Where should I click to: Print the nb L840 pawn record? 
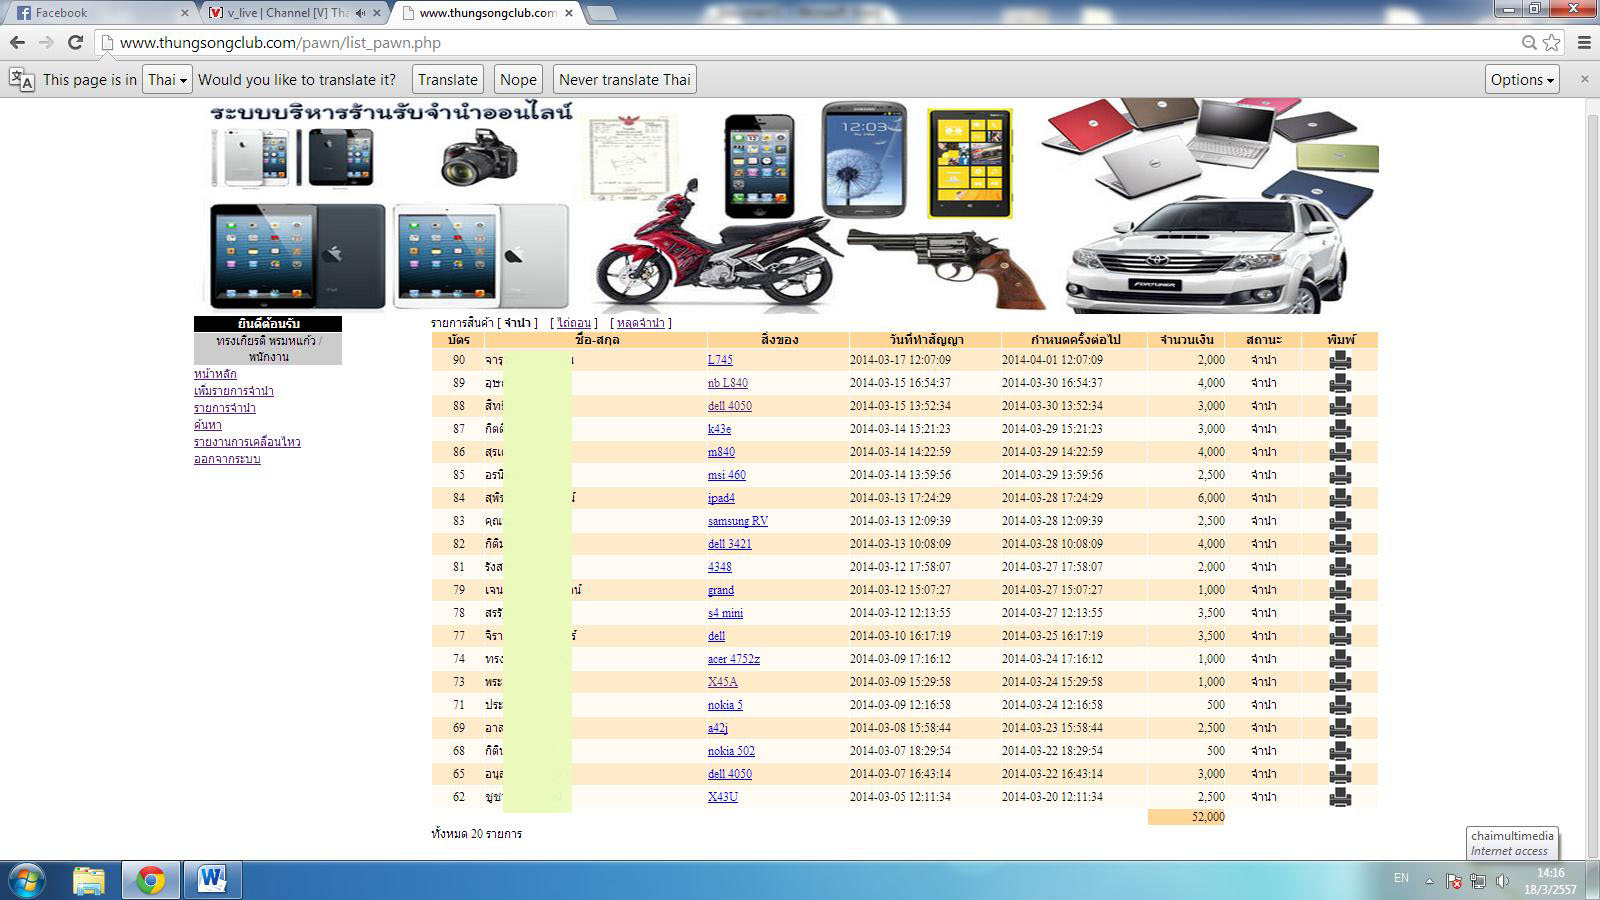(x=1340, y=383)
